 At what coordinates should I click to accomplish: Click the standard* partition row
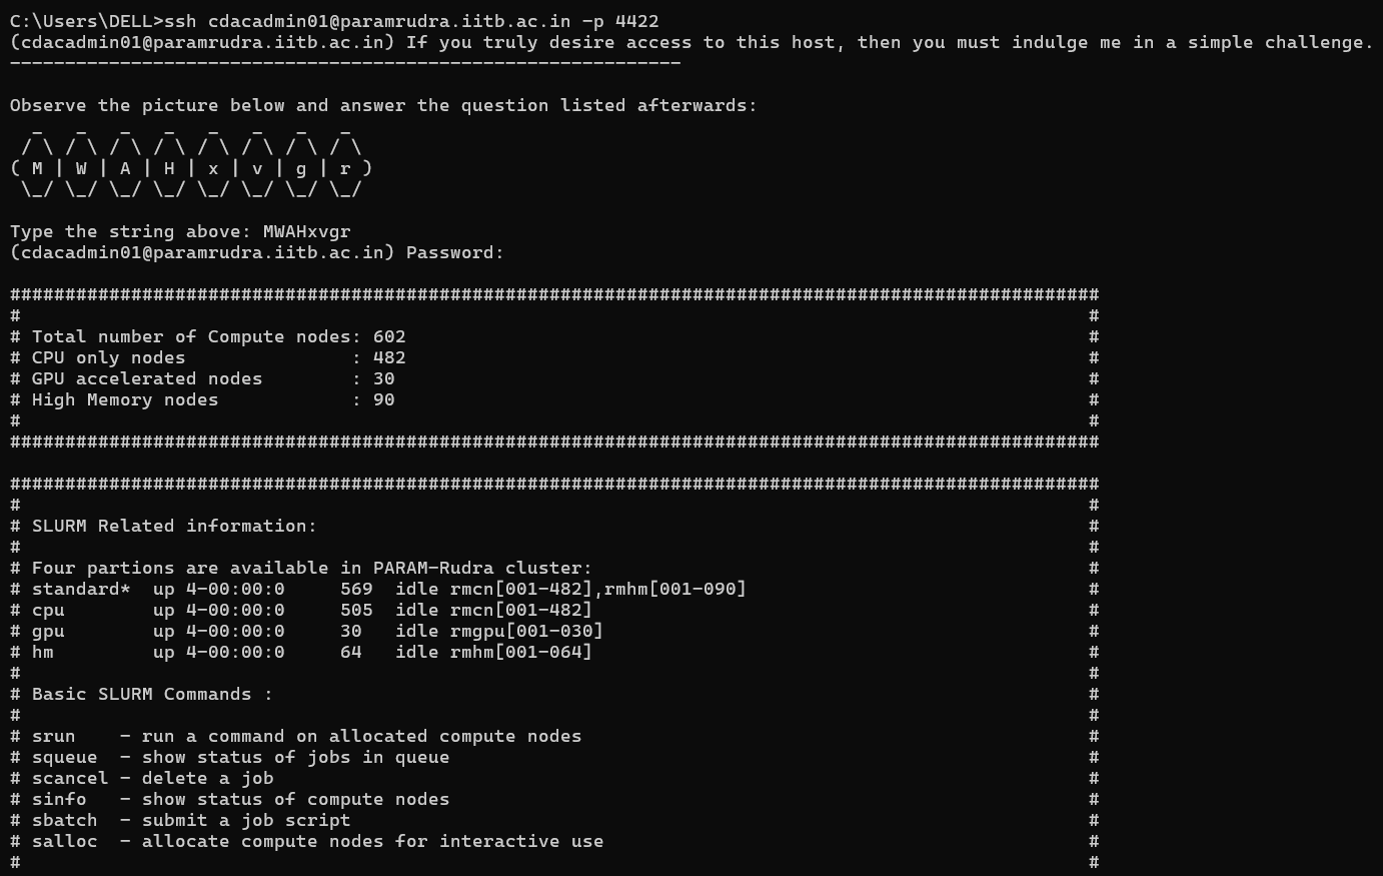[389, 589]
